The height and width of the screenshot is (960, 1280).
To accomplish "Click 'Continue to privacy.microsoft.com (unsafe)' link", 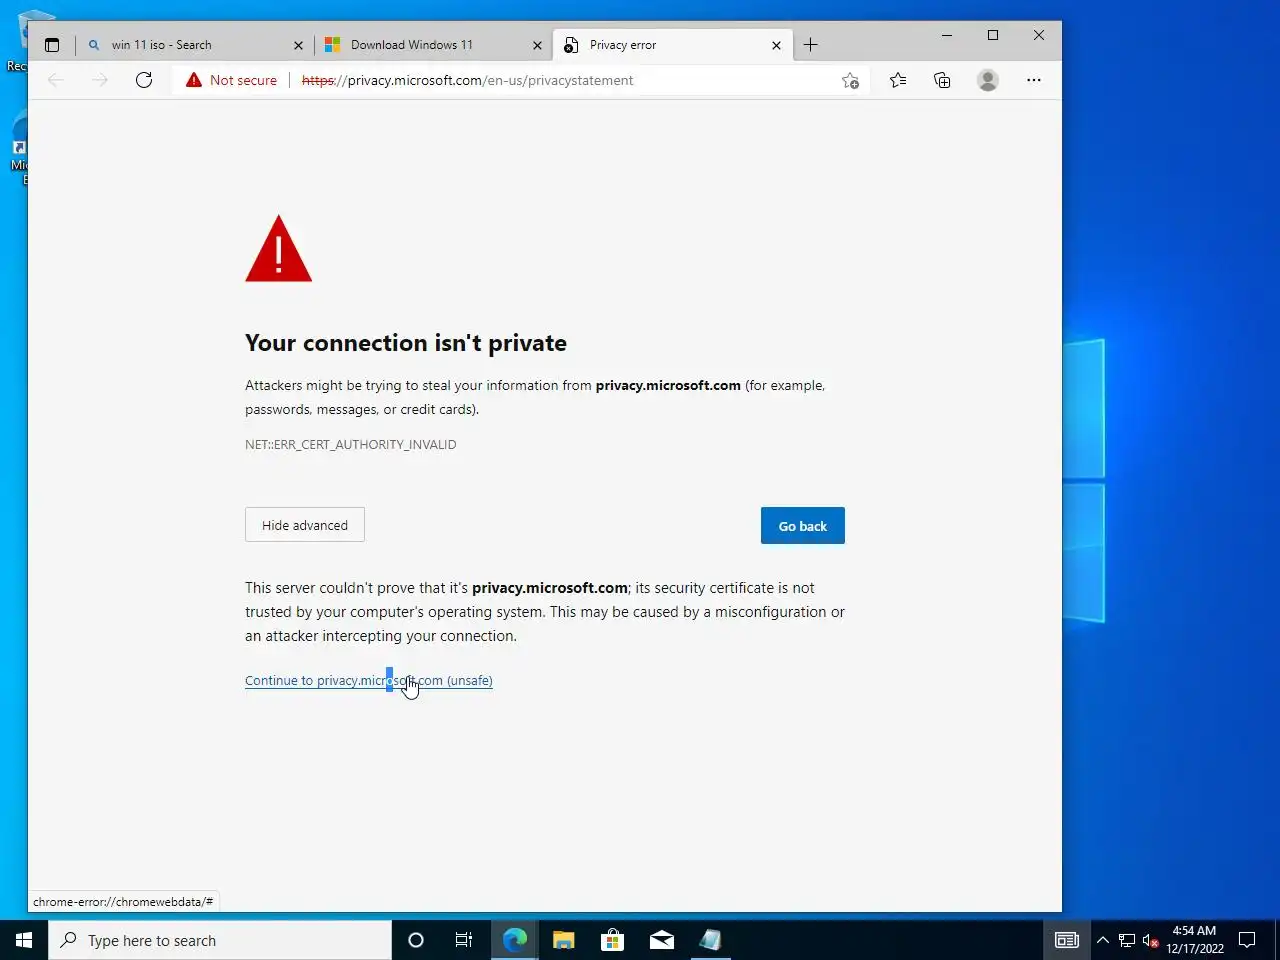I will pyautogui.click(x=369, y=681).
